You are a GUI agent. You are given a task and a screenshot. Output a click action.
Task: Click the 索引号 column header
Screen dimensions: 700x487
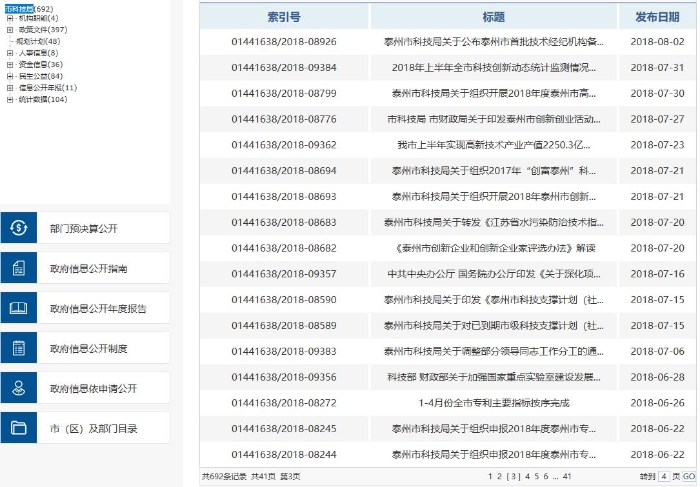tap(284, 16)
